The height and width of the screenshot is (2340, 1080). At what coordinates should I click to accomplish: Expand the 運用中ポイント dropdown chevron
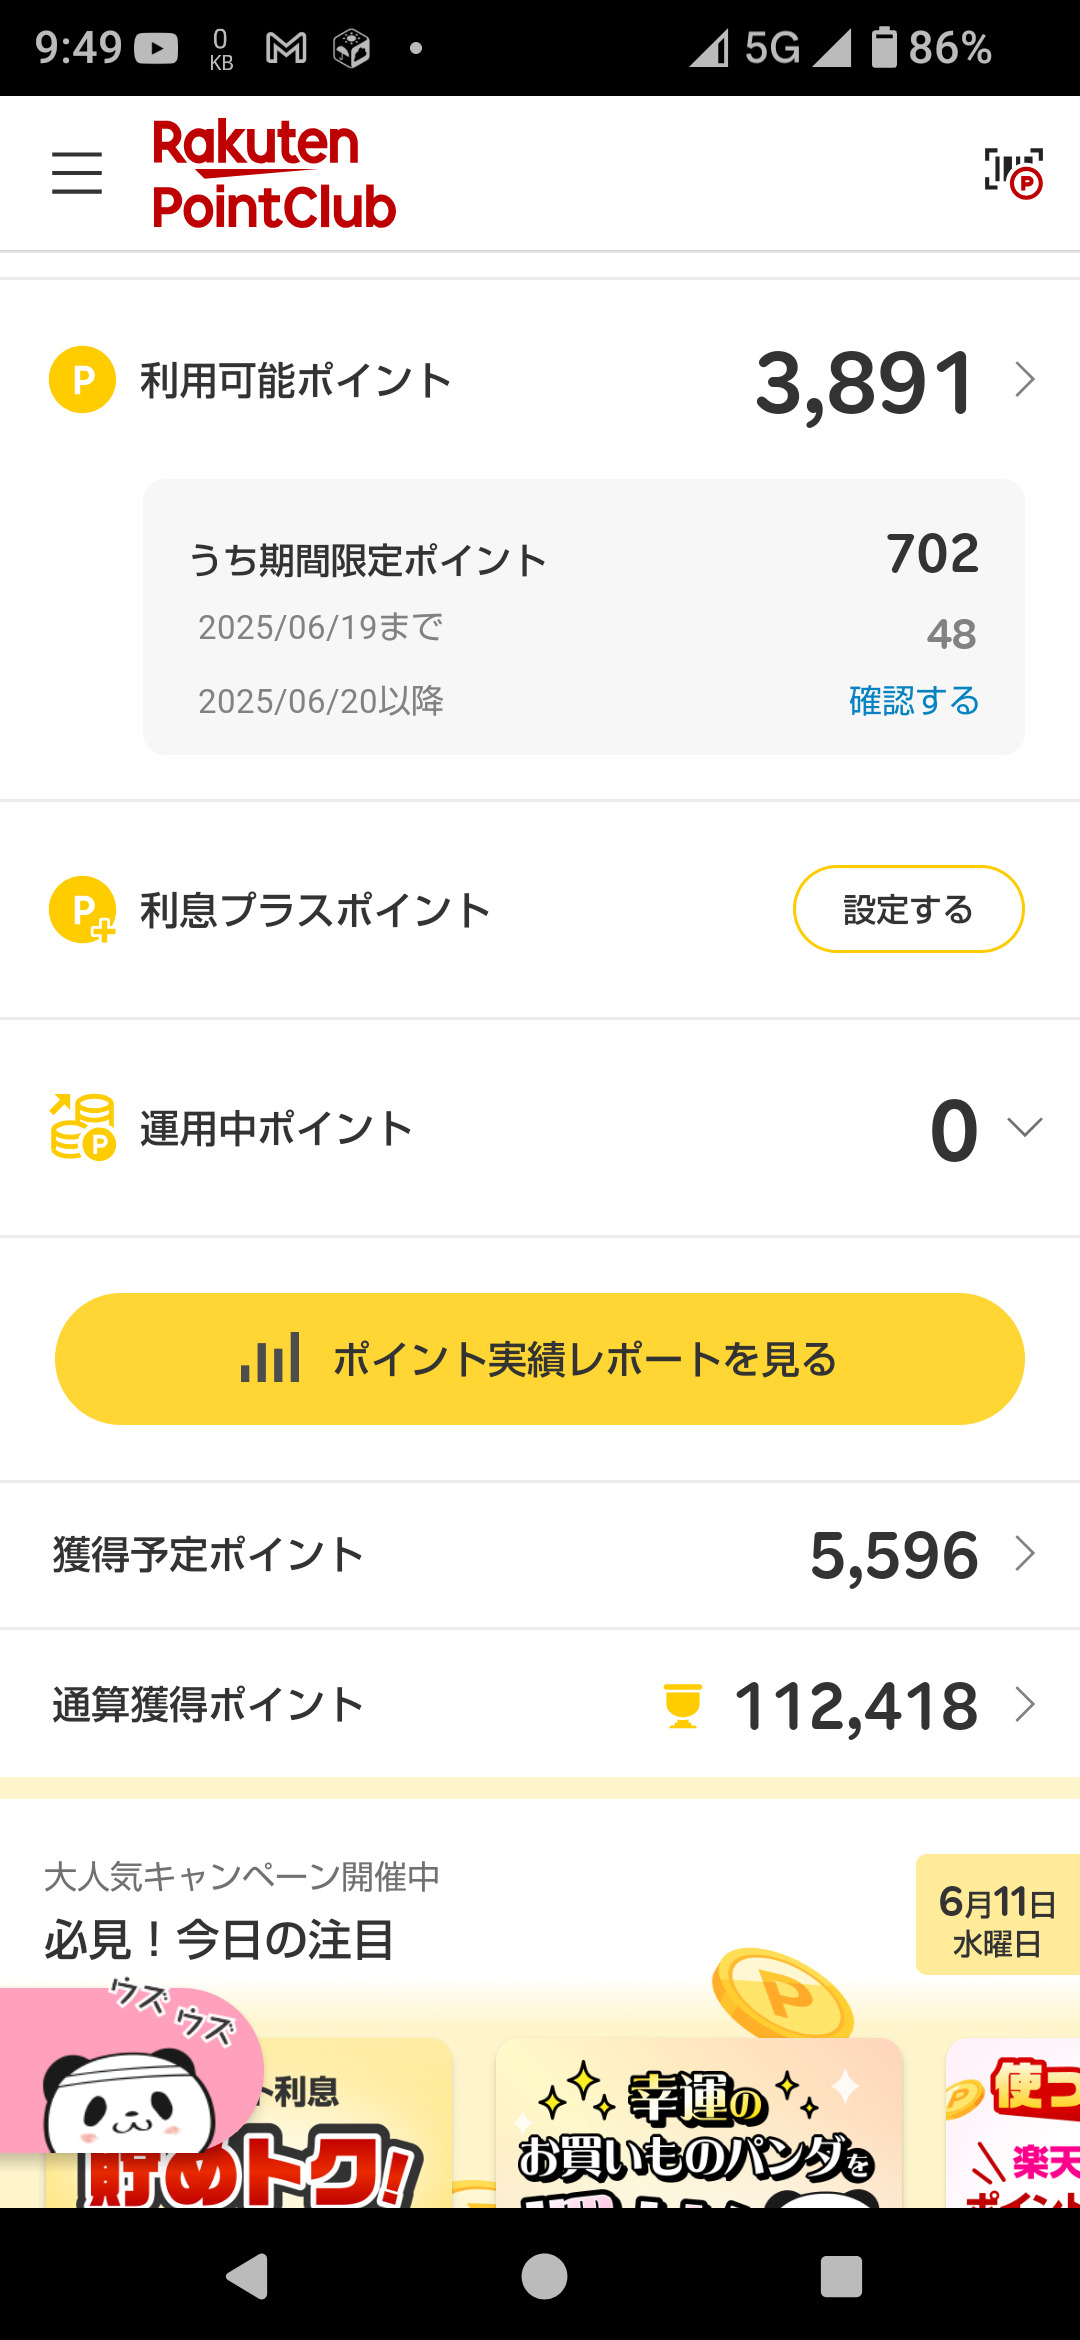pyautogui.click(x=1025, y=1127)
